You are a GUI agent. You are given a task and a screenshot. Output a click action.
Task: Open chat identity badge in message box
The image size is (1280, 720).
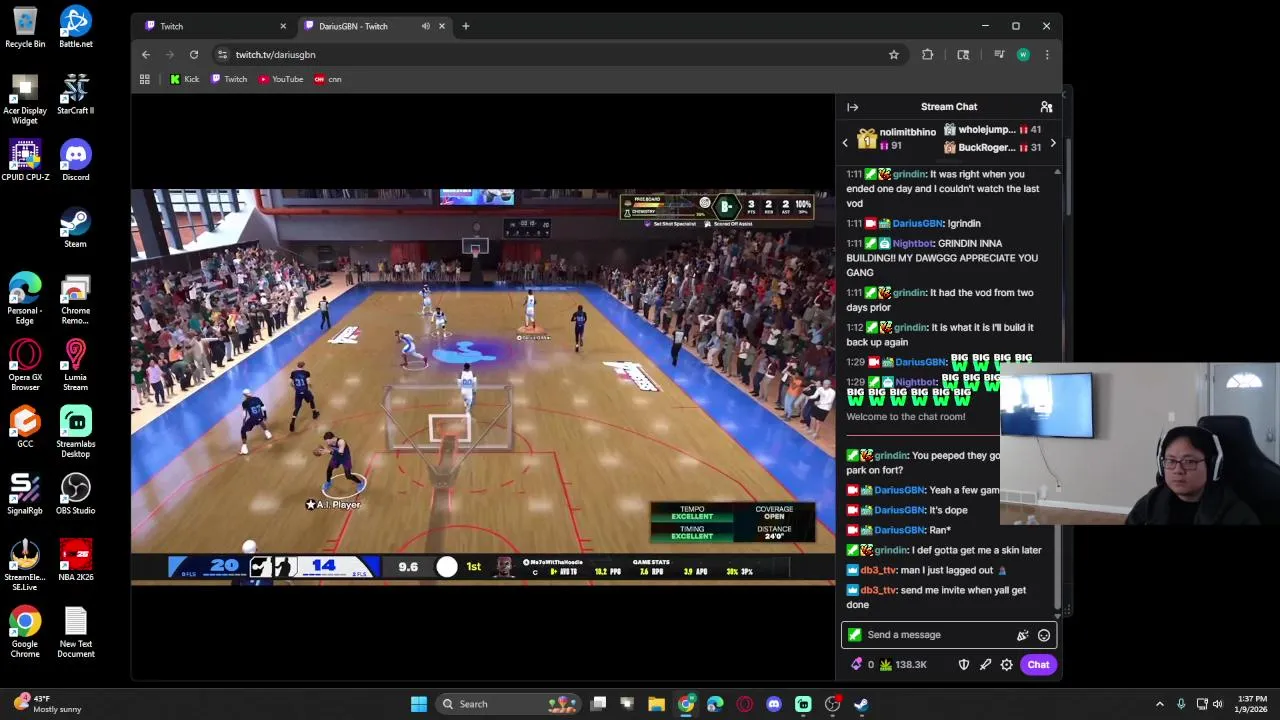click(854, 635)
